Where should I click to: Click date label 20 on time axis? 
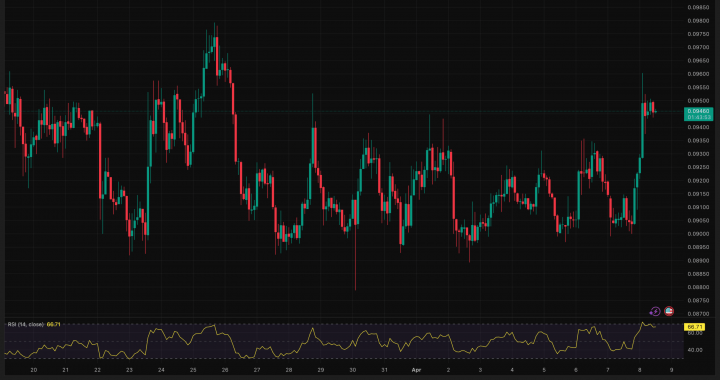(x=34, y=370)
